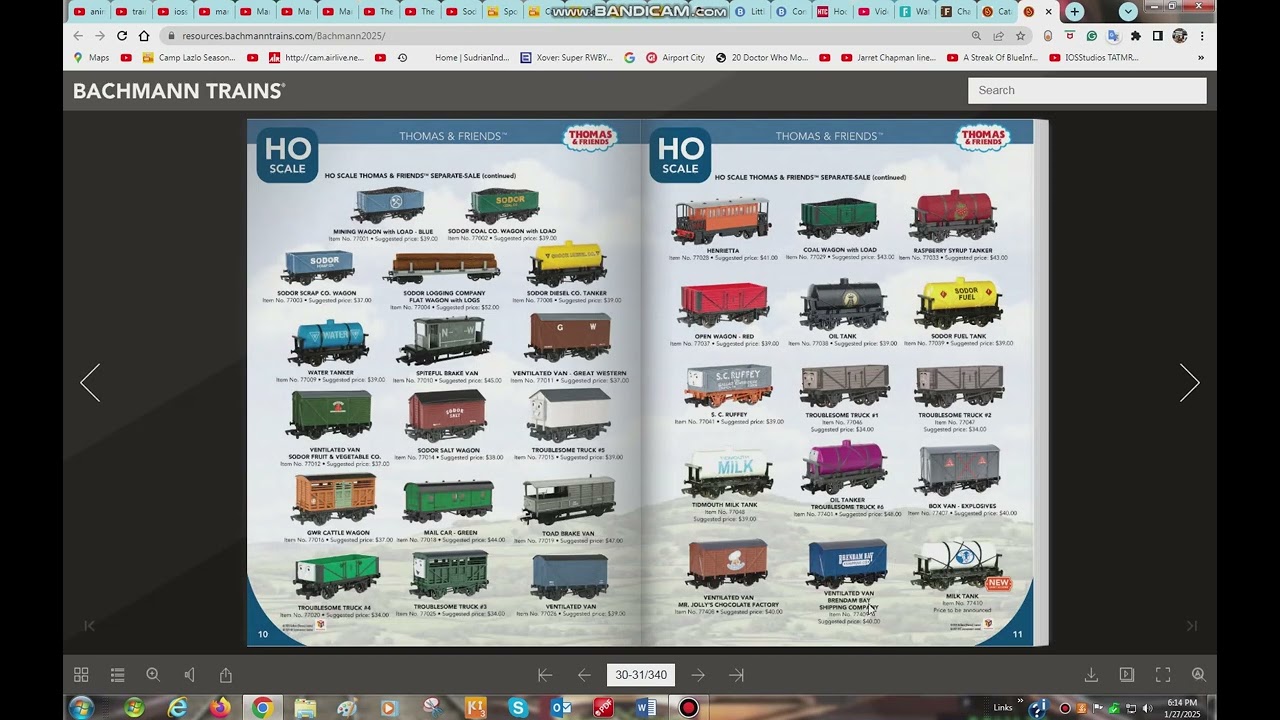Open Chrome extensions puzzle icon
This screenshot has height=720, width=1280.
(x=1135, y=36)
